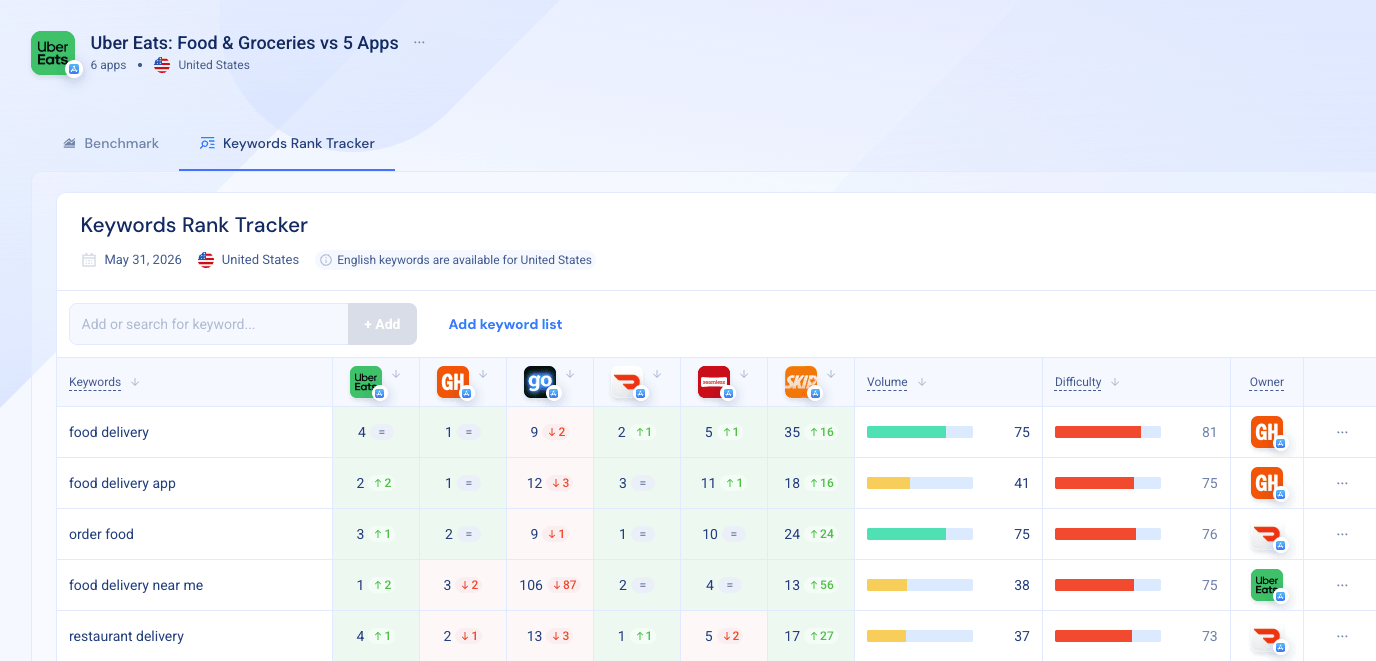Click the difficulty bar for food delivery

tap(1108, 432)
